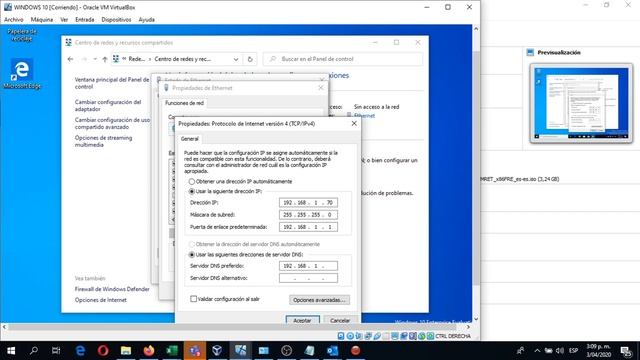640x360 pixels.
Task: Click the Dirección IP field
Action: click(x=308, y=202)
